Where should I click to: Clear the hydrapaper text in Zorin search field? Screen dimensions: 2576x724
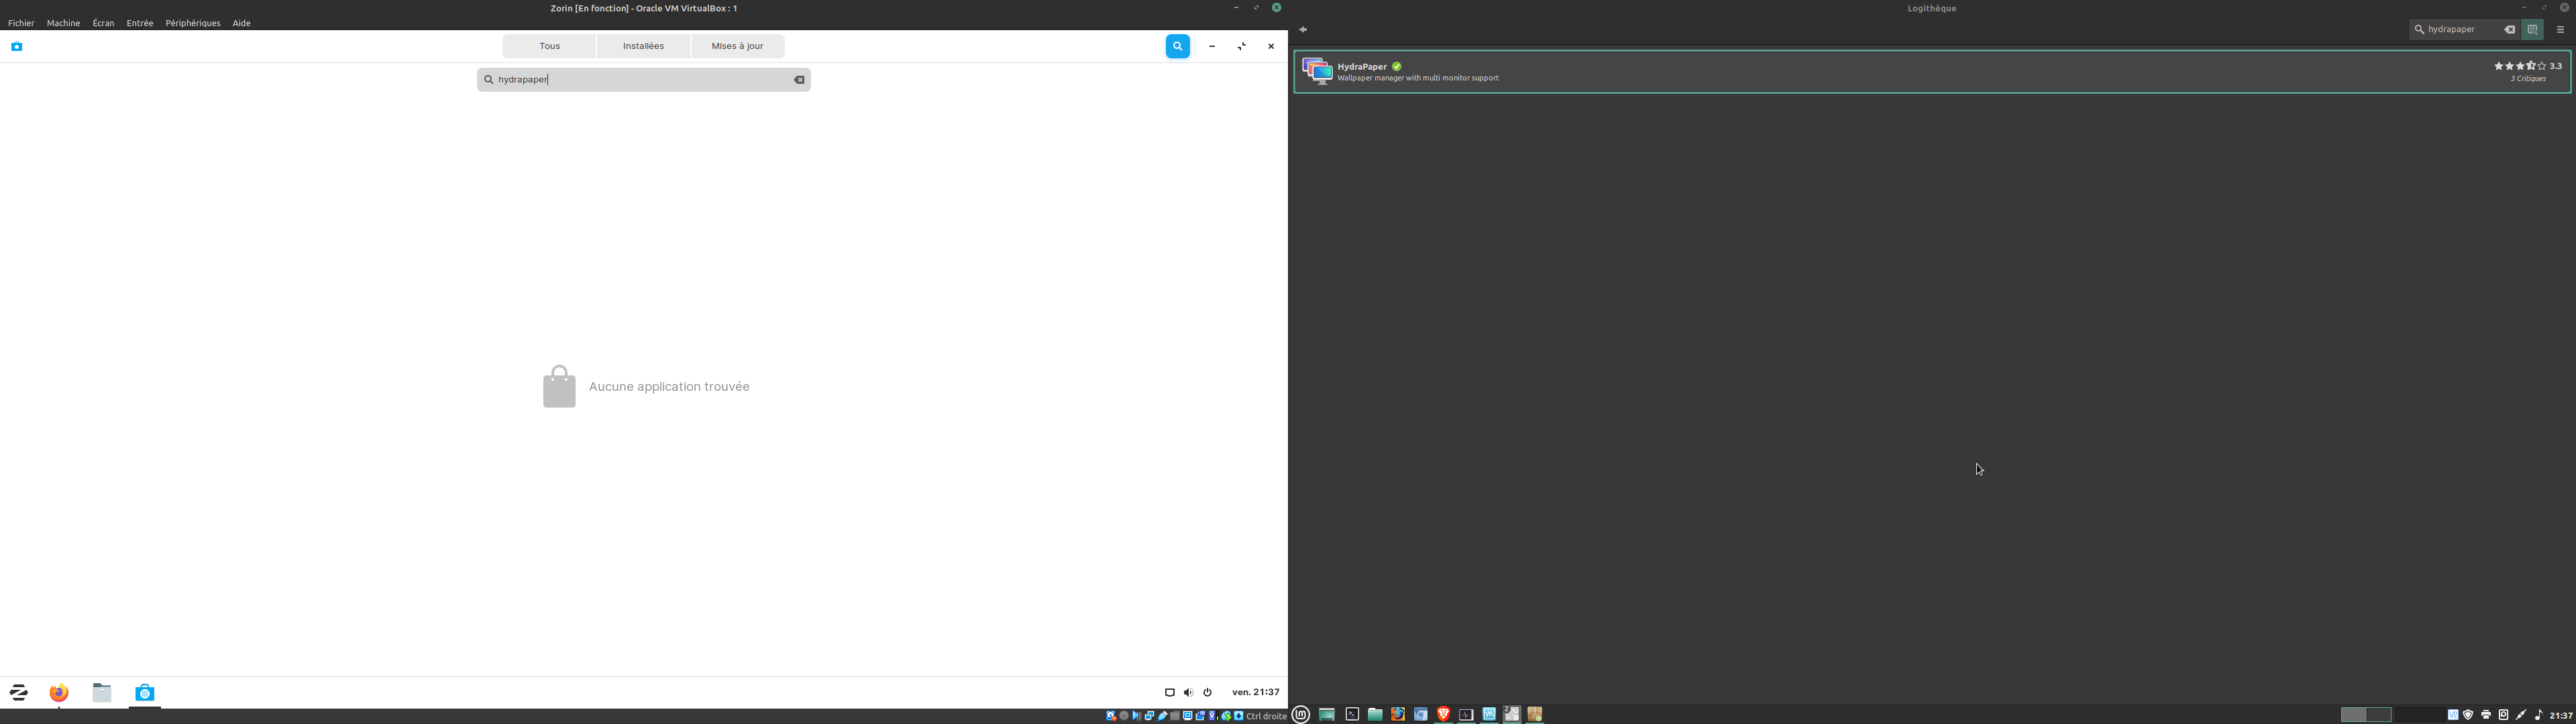pos(799,80)
